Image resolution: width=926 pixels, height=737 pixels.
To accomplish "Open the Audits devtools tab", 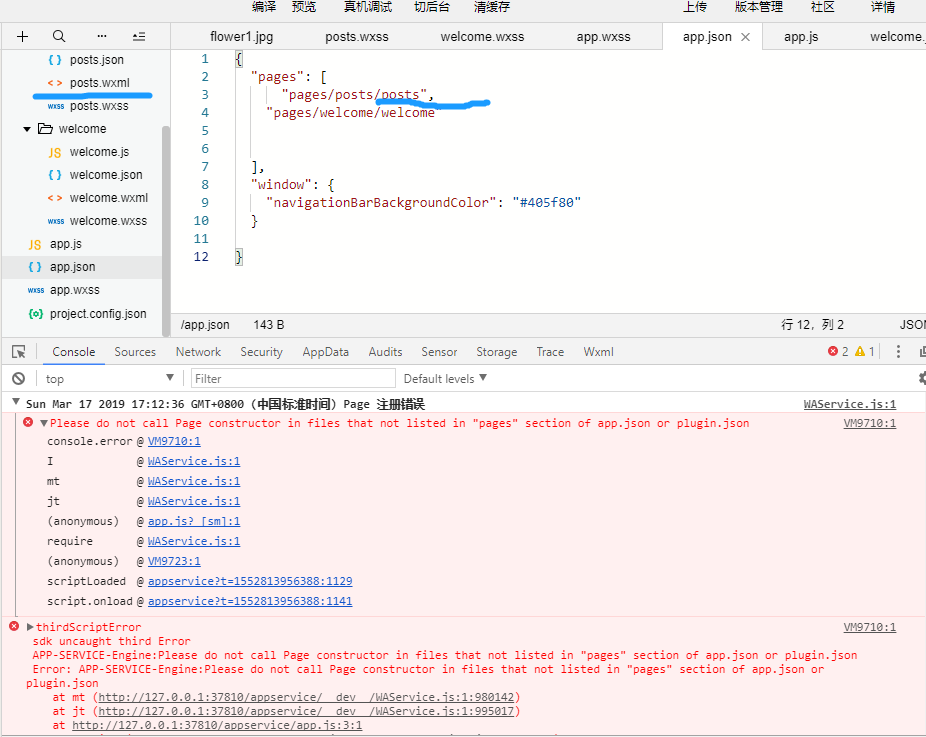I will pyautogui.click(x=385, y=352).
